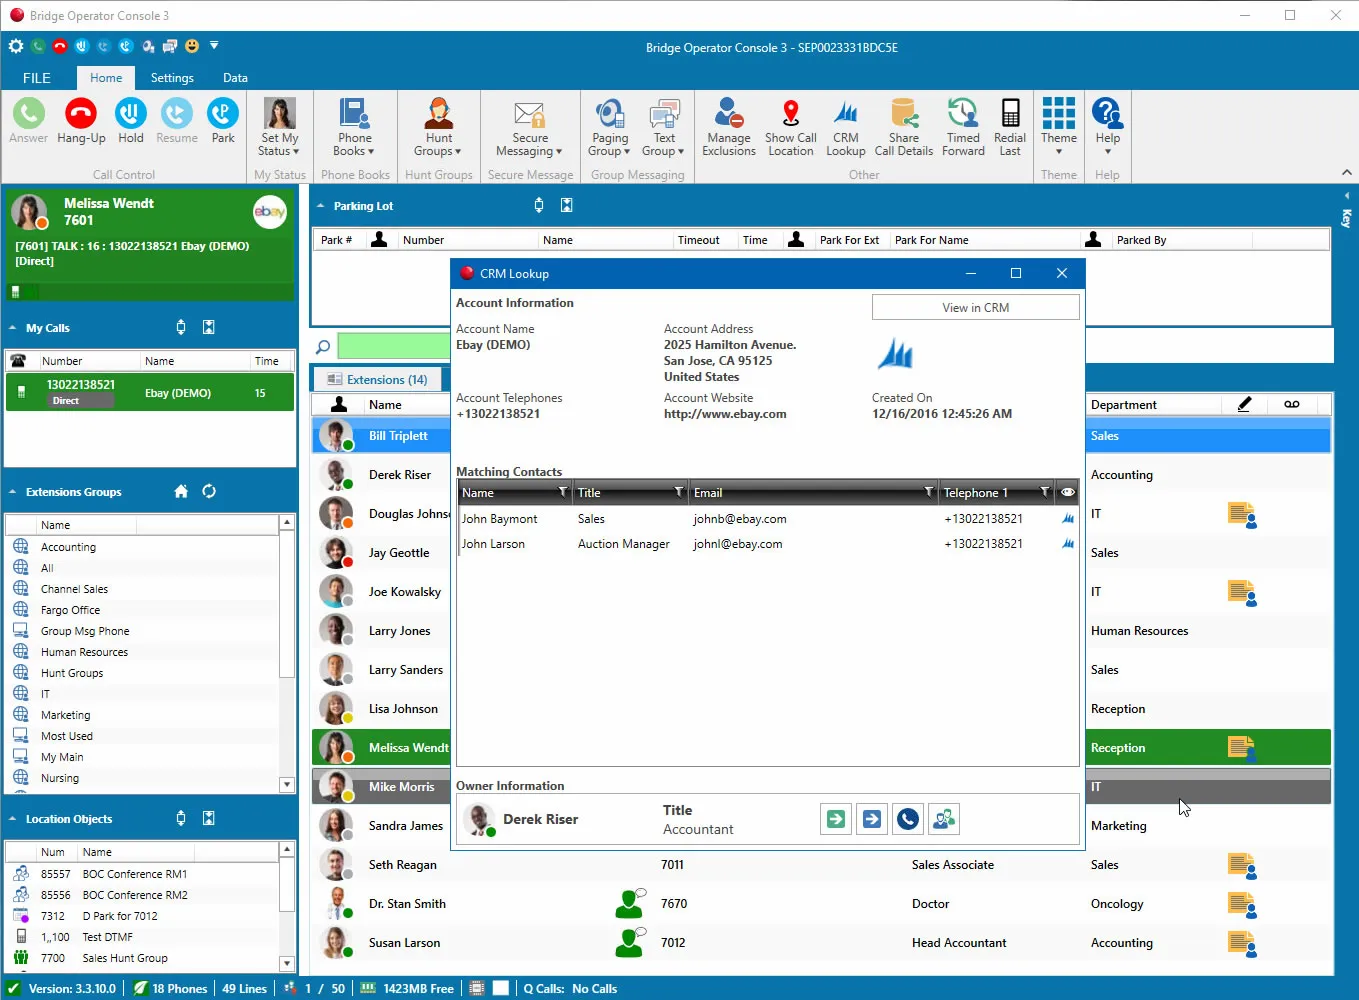The height and width of the screenshot is (1000, 1359).
Task: Toggle edit mode with the pencil icon
Action: coord(1244,404)
